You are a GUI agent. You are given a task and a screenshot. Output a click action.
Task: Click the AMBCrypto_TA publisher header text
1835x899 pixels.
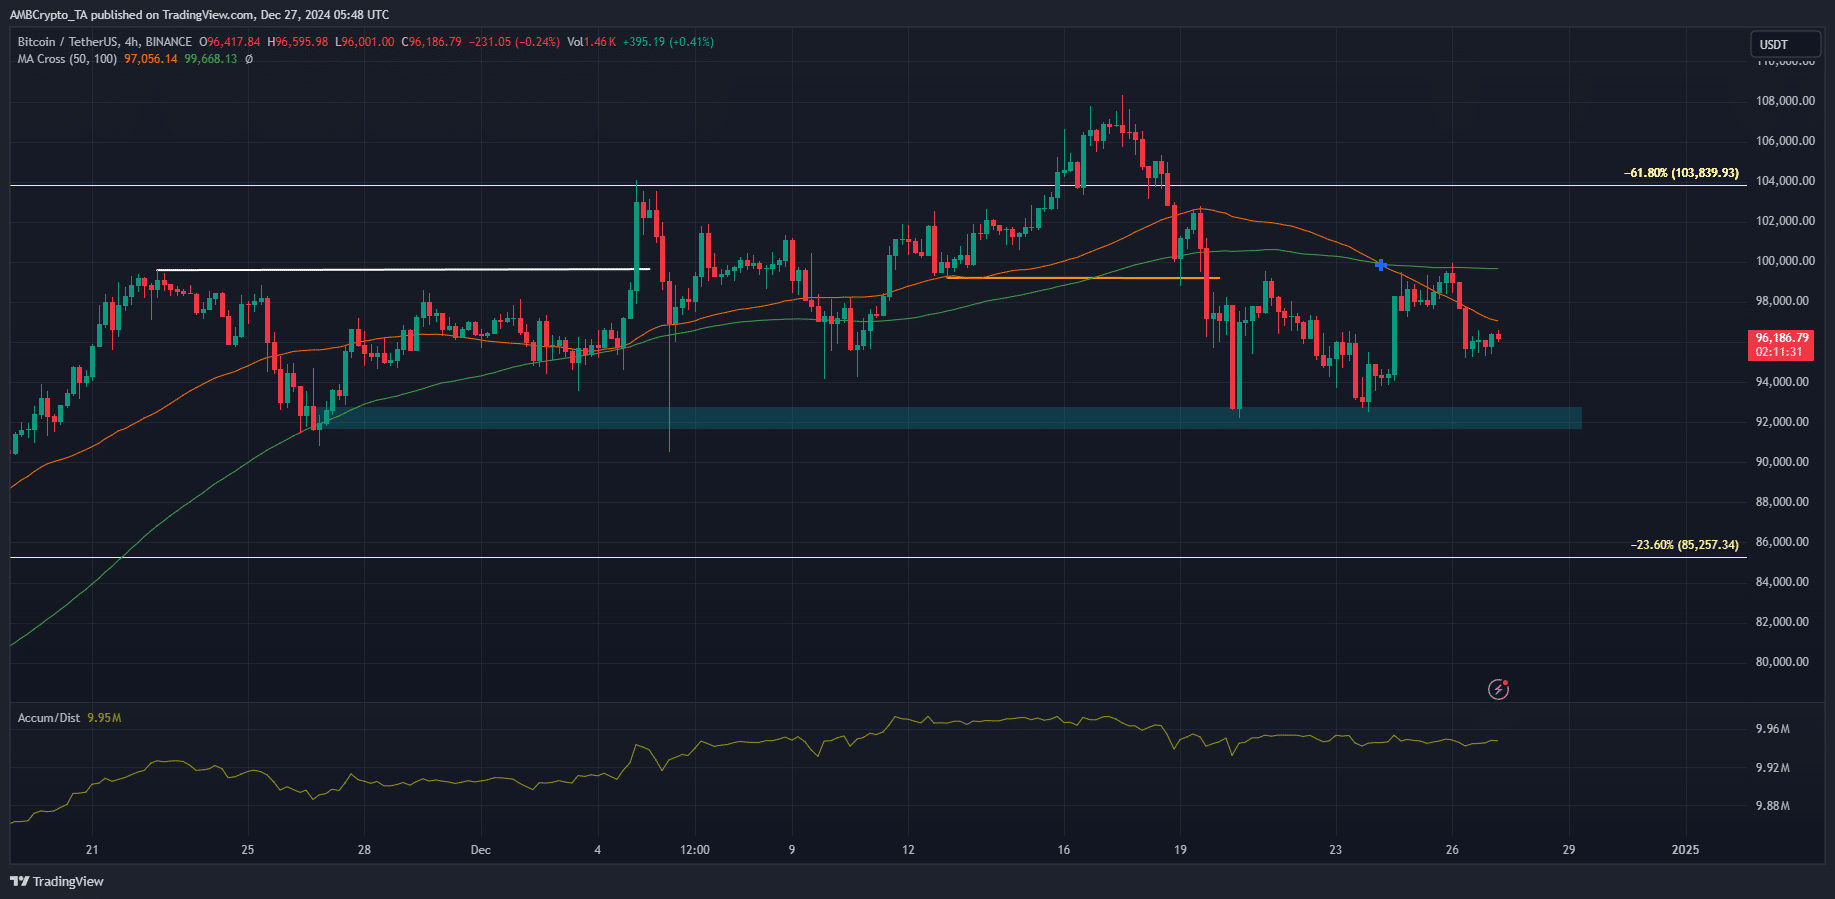point(199,15)
